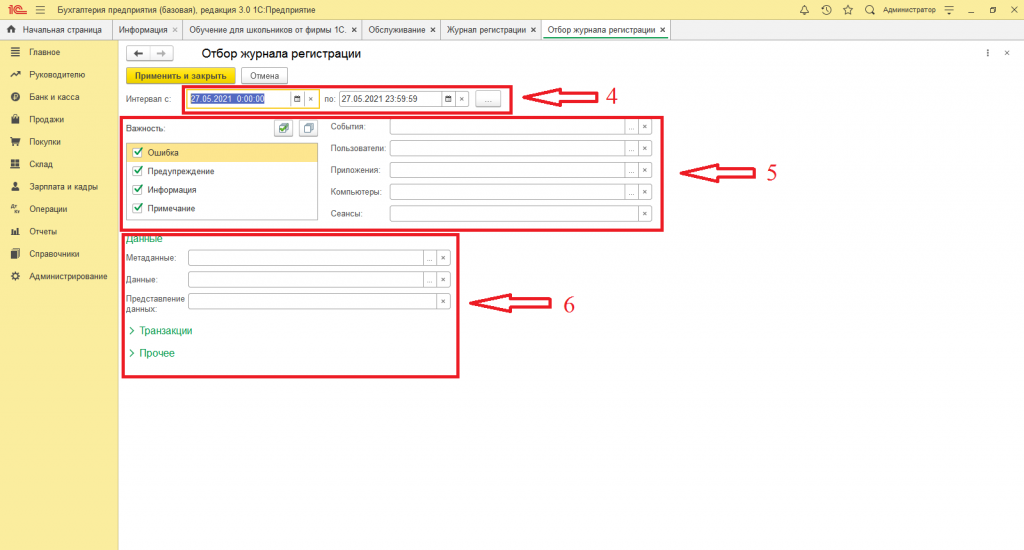Image resolution: width=1024 pixels, height=550 pixels.
Task: Click the Представление данных input field
Action: [312, 301]
